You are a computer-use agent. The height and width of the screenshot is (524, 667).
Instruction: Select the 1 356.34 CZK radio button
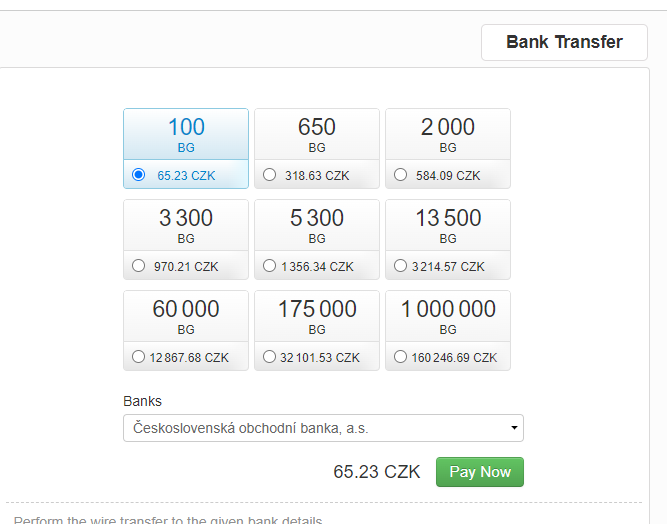269,266
